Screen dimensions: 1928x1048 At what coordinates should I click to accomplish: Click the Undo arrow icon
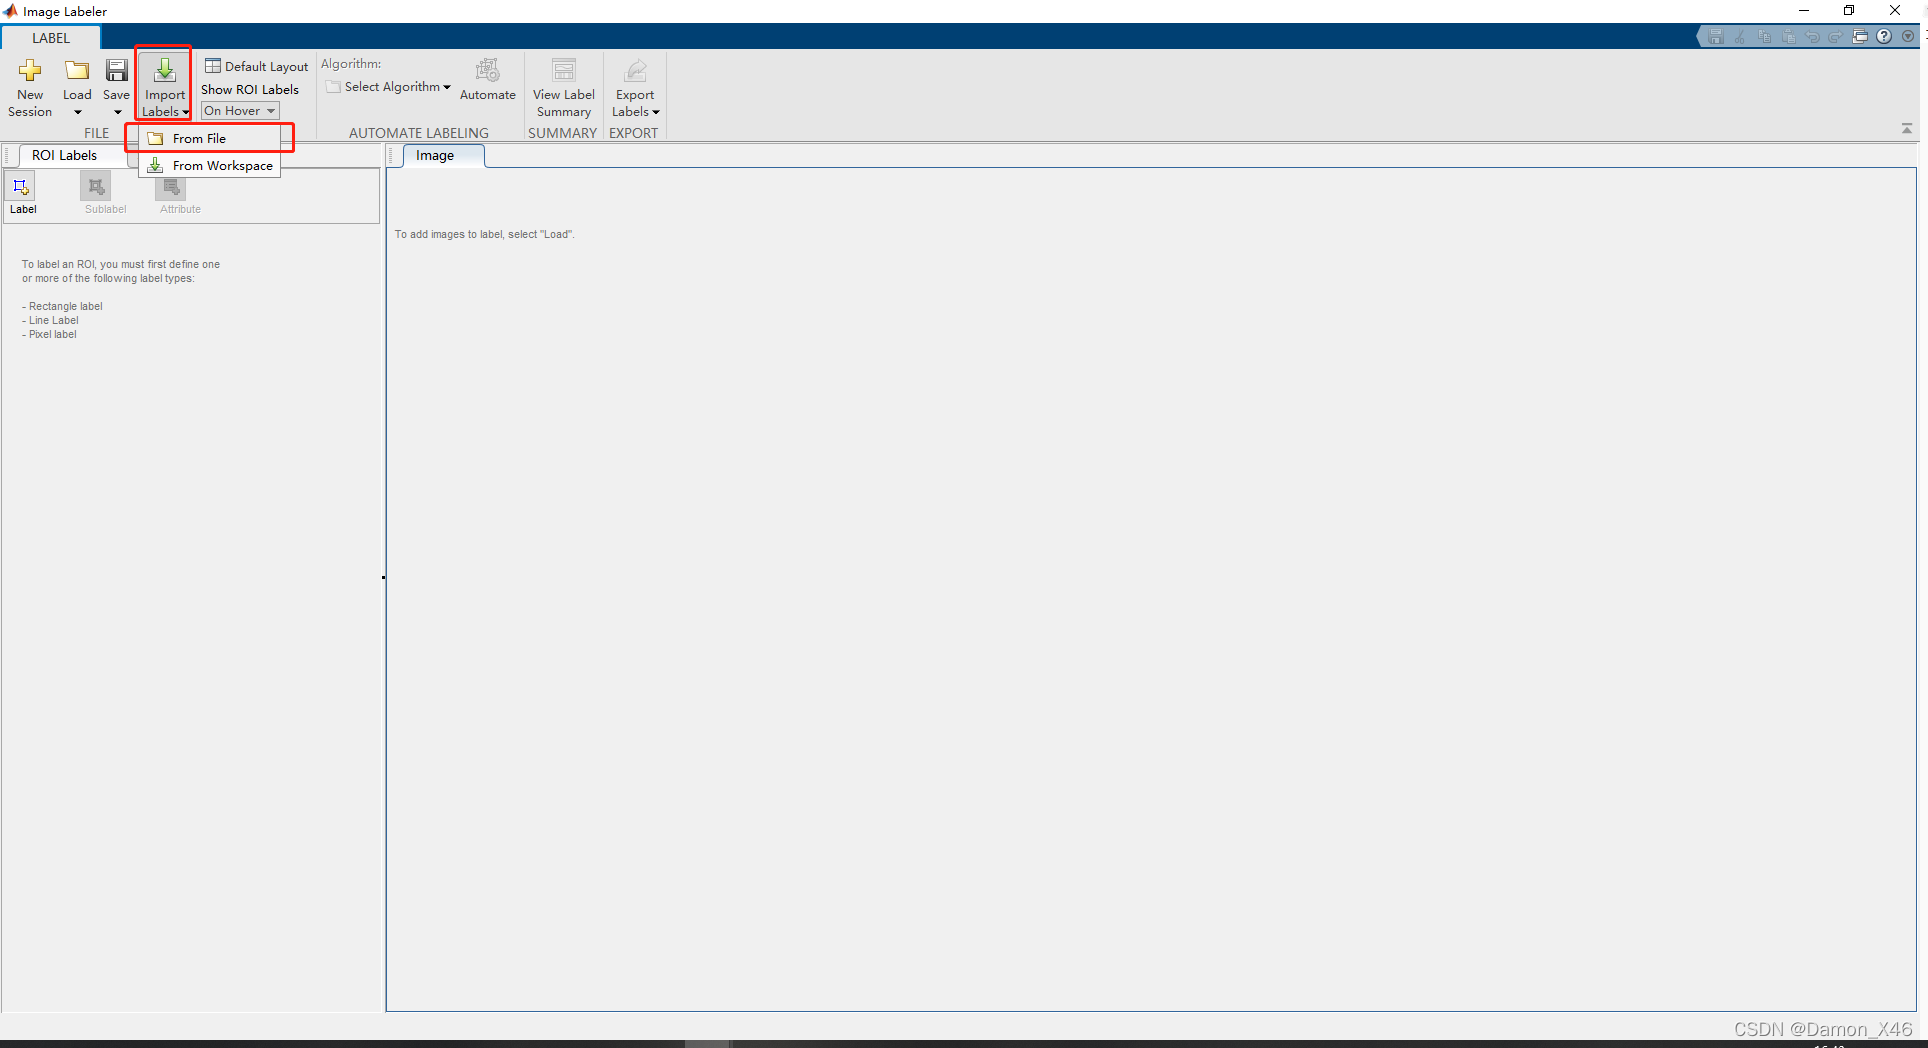[x=1812, y=37]
